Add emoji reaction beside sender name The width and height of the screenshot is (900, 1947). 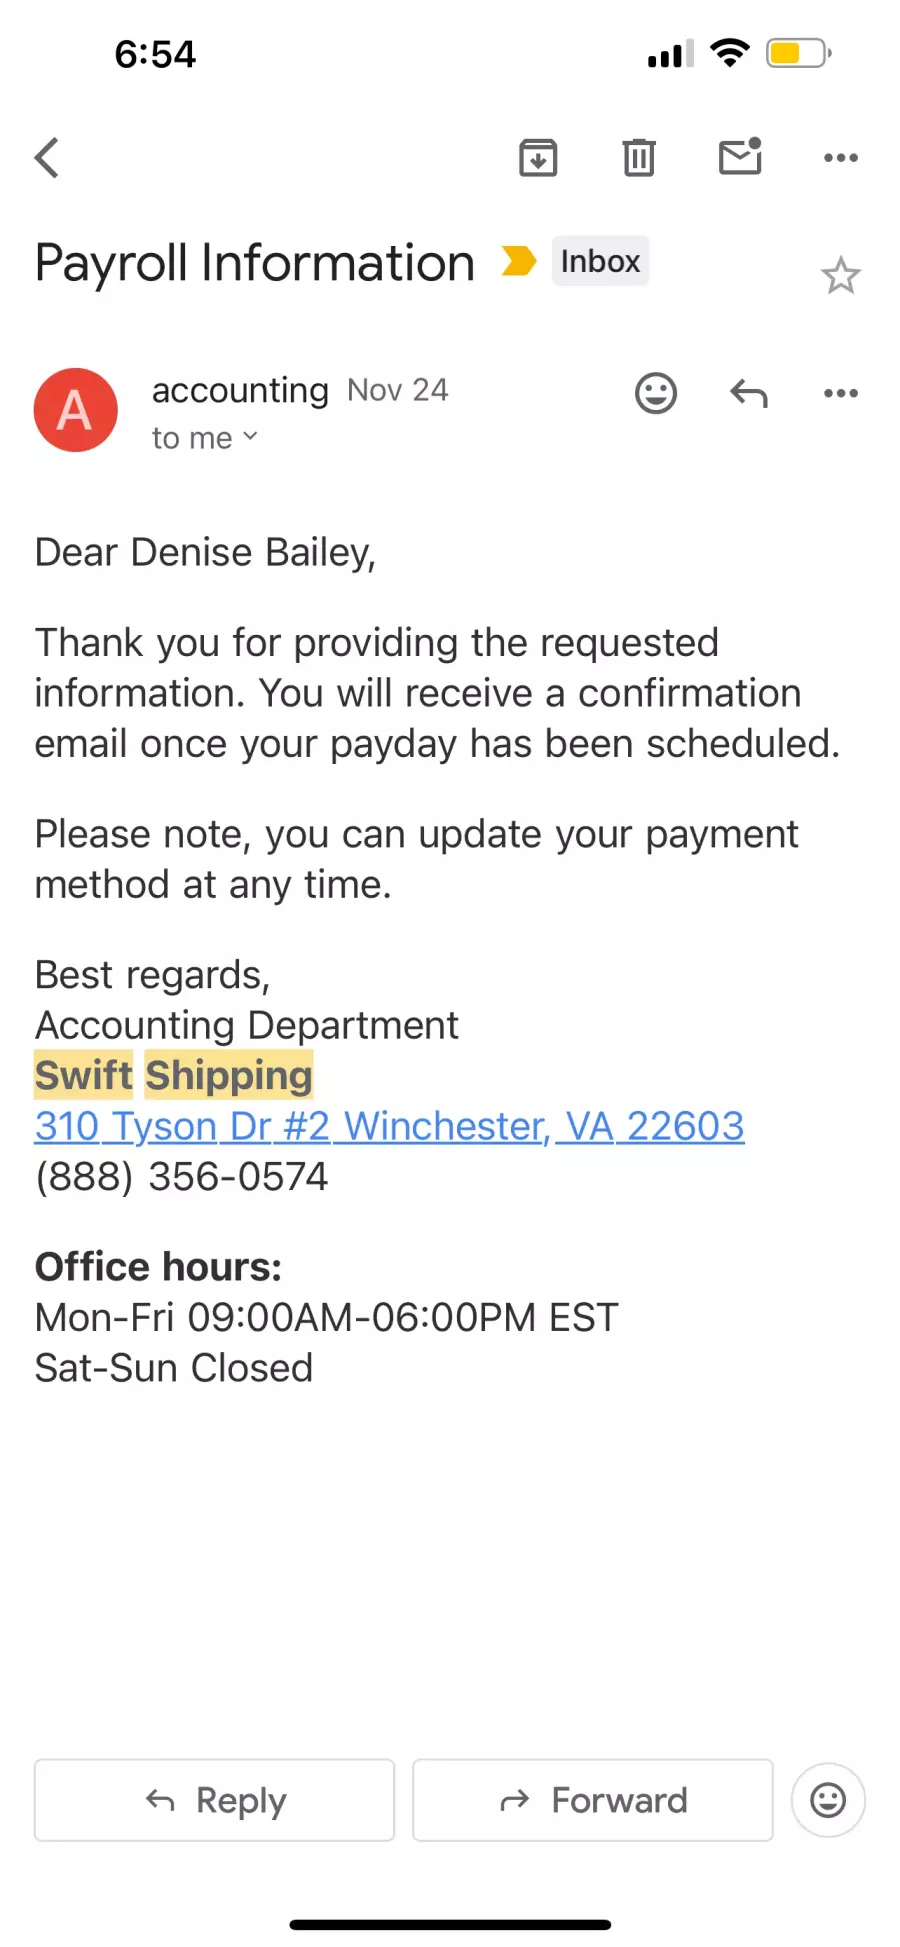point(656,393)
